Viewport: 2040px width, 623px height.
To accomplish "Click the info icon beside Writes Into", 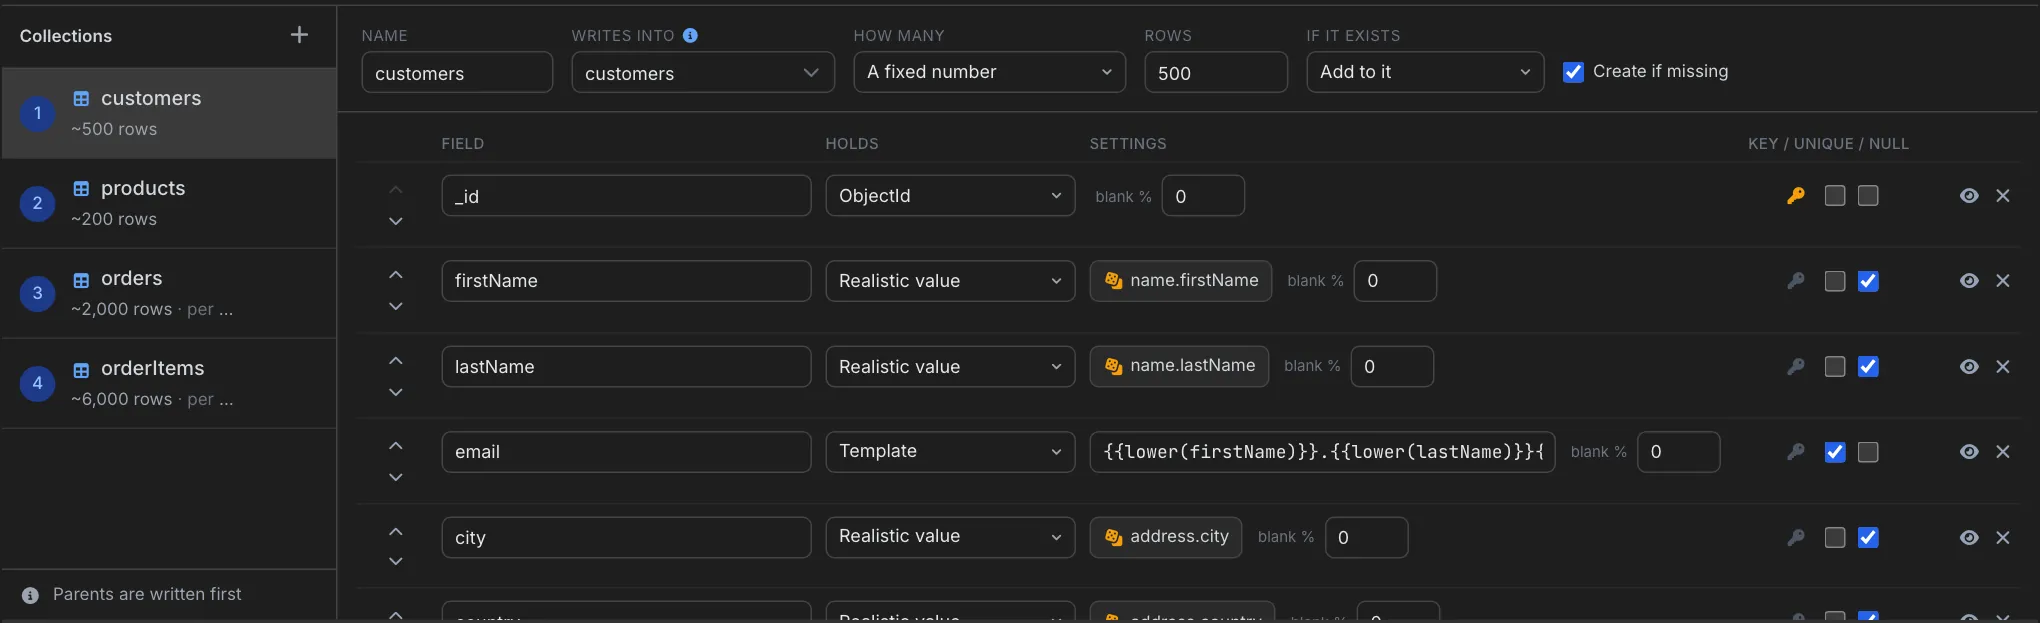I will (x=690, y=35).
